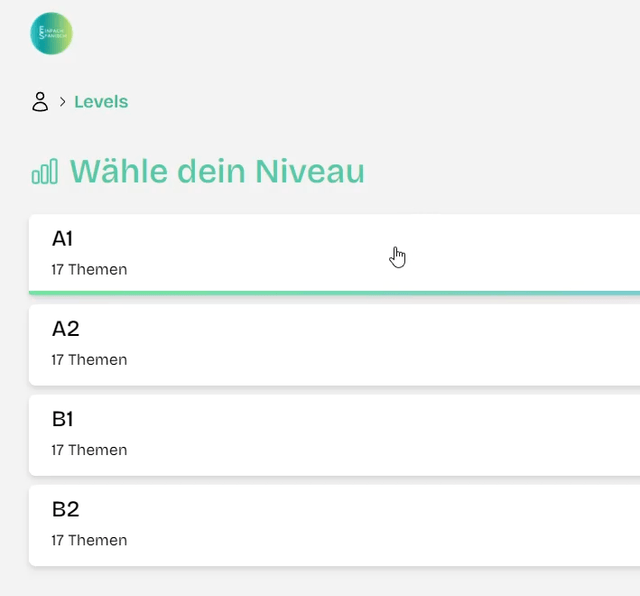Select the B1 title text

click(62, 419)
